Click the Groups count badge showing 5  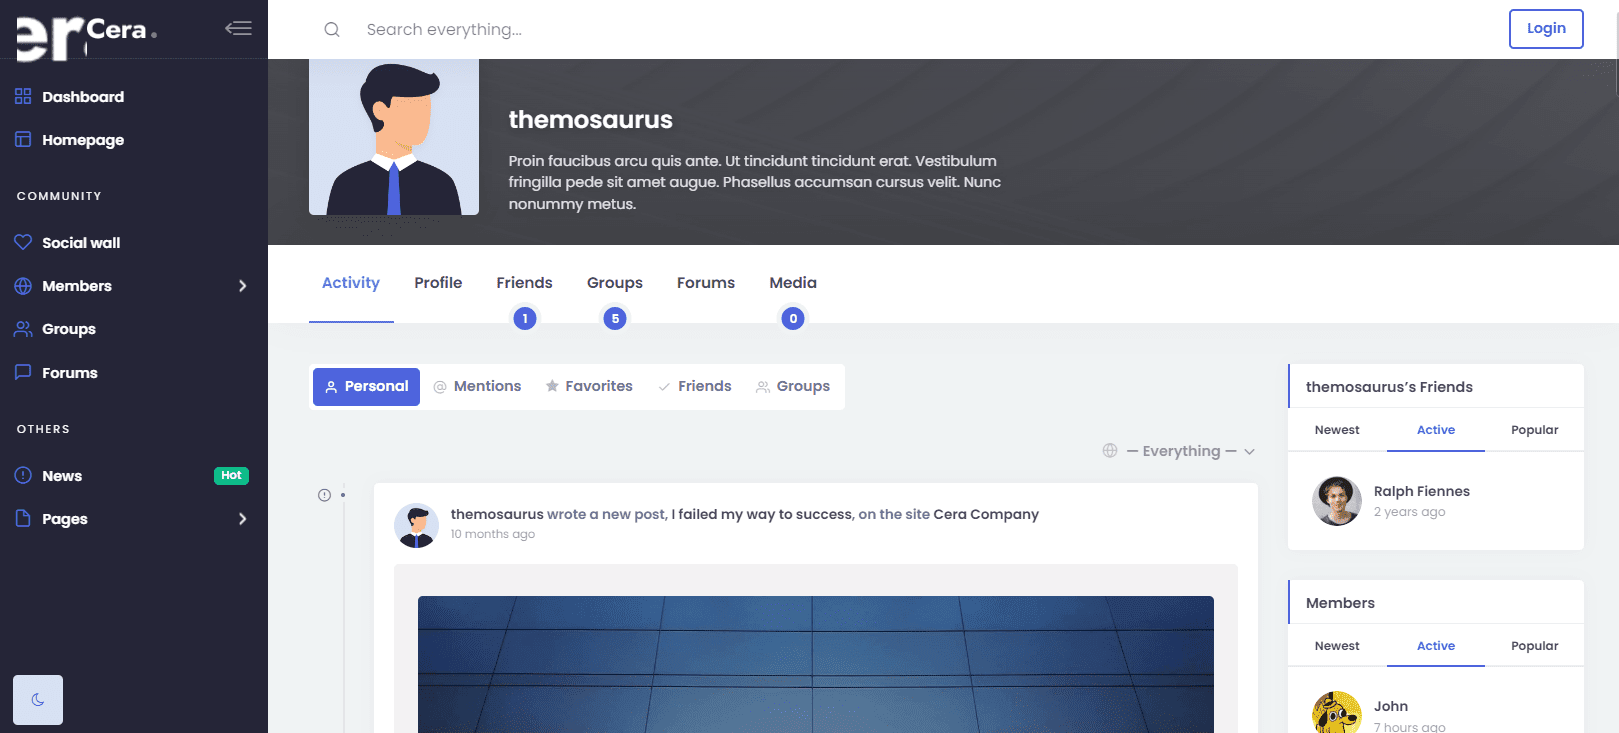coord(615,319)
